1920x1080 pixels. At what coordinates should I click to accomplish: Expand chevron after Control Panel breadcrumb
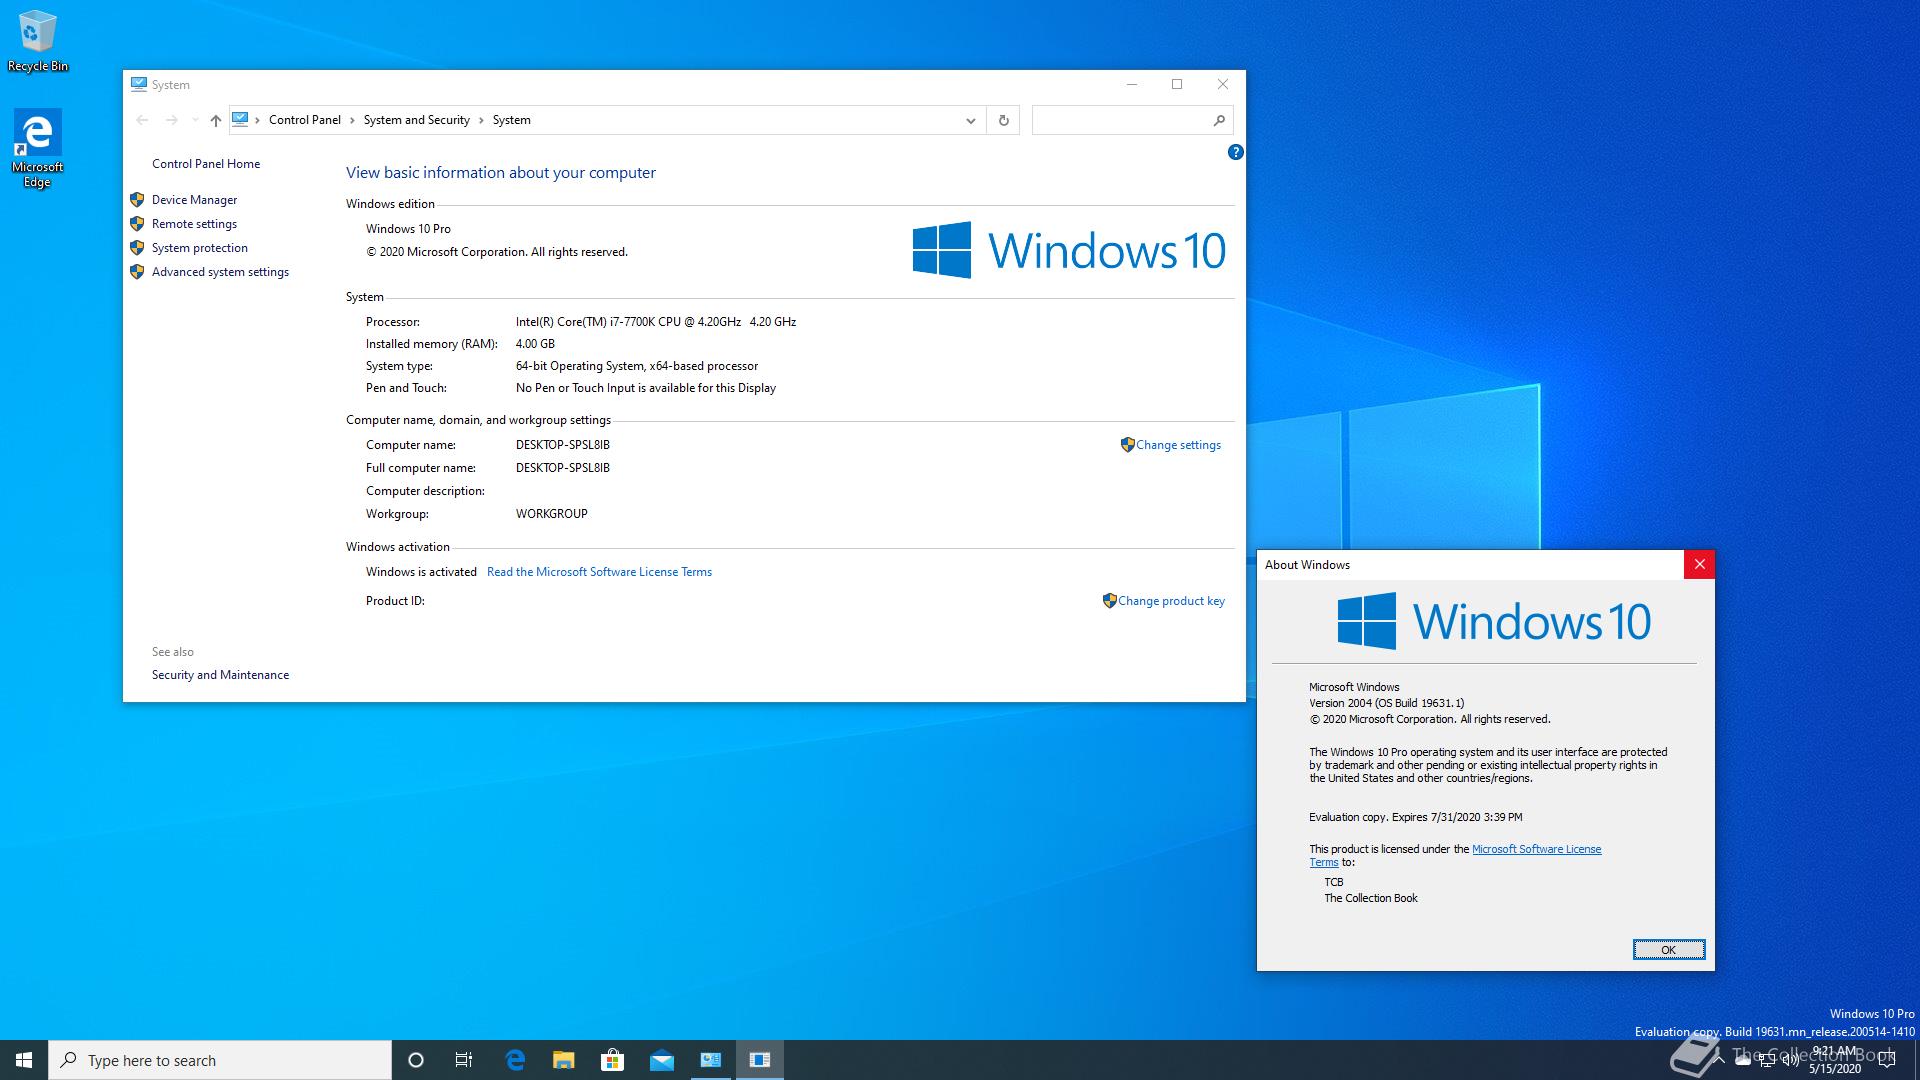(x=352, y=120)
